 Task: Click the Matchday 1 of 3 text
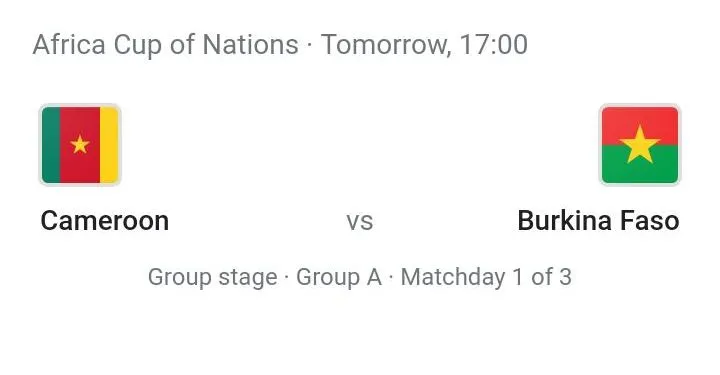pyautogui.click(x=486, y=278)
